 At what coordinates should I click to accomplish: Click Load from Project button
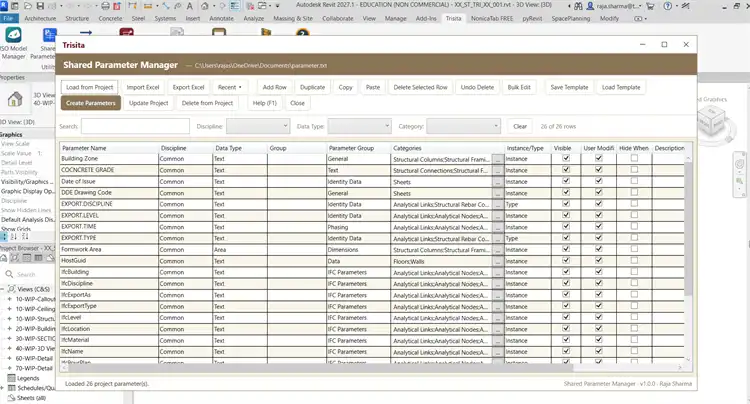tap(89, 87)
